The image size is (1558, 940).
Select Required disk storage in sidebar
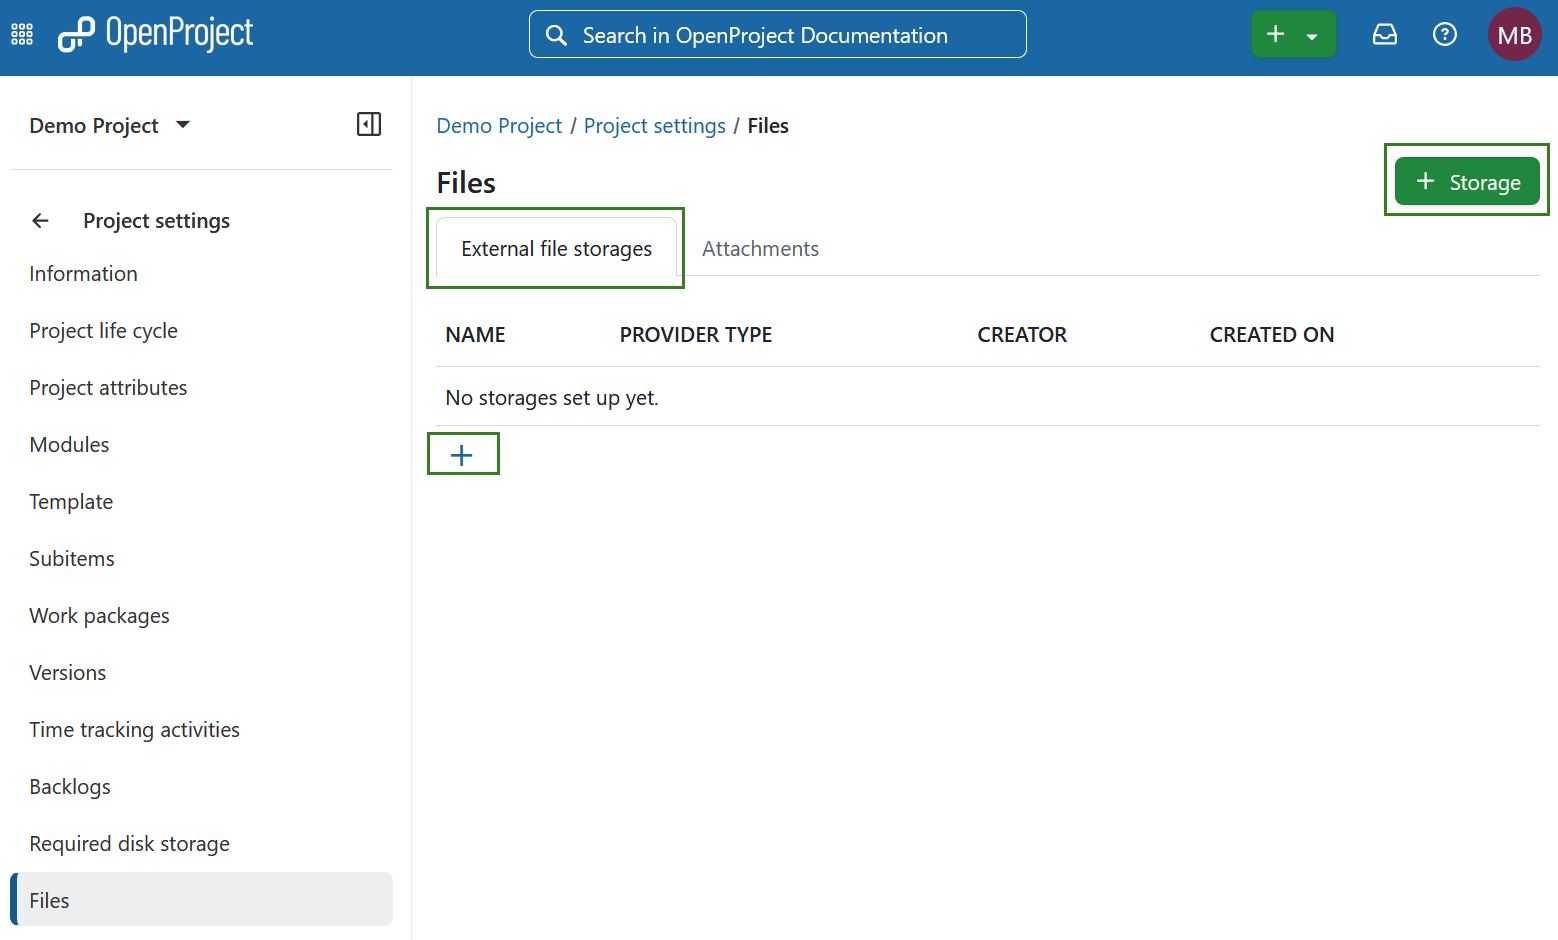pos(129,843)
